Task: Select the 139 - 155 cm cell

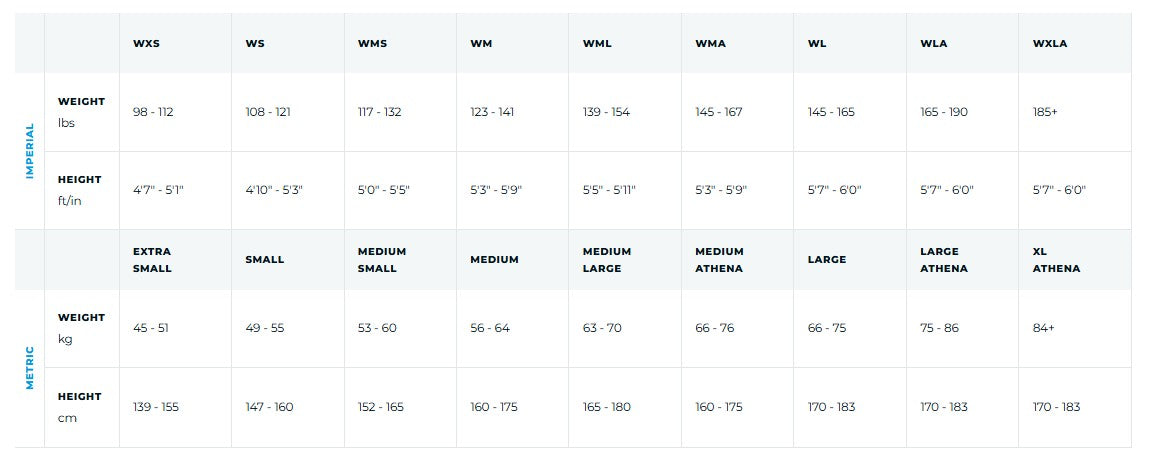Action: (156, 407)
